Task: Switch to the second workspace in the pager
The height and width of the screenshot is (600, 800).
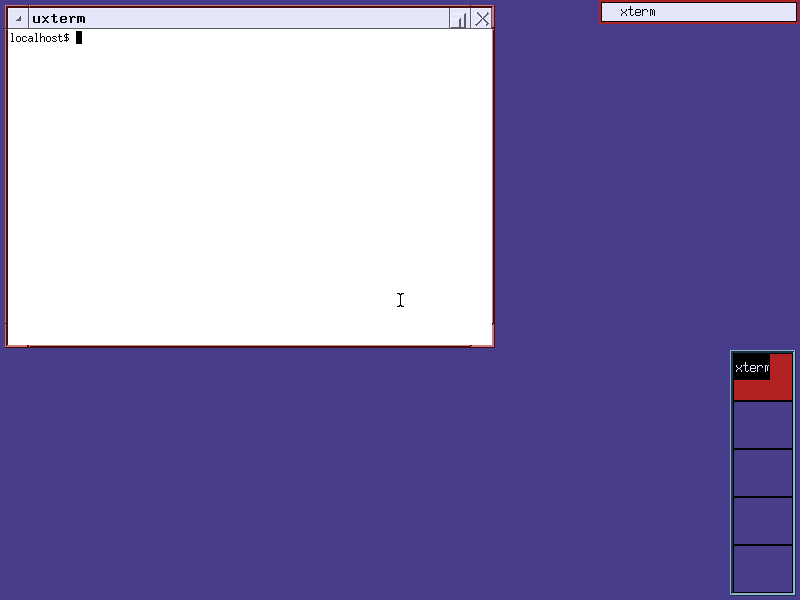Action: click(x=762, y=423)
